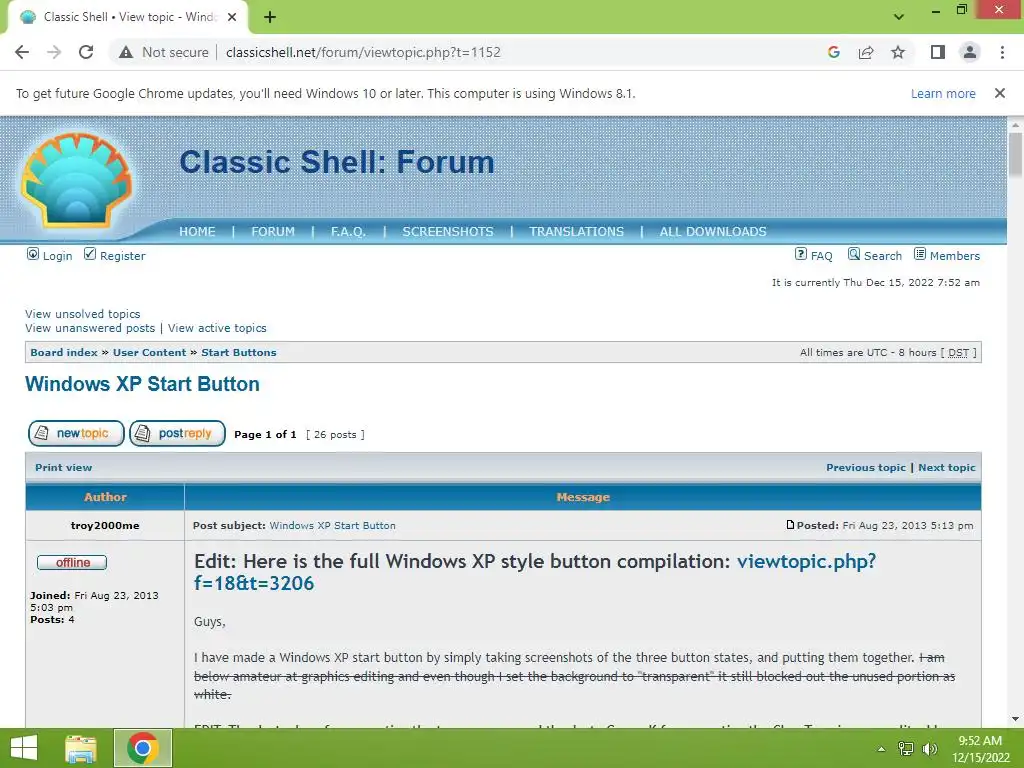Click the new topic button
Viewport: 1024px width, 768px height.
(x=76, y=434)
